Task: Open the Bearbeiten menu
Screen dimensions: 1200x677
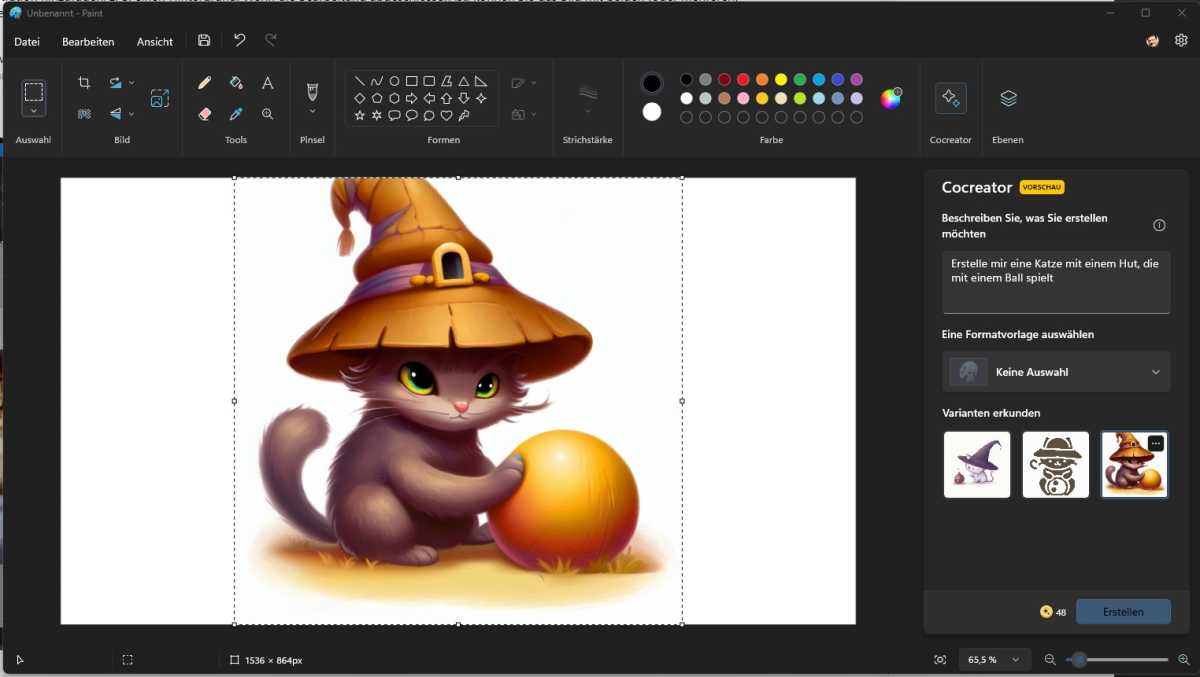Action: click(x=89, y=42)
